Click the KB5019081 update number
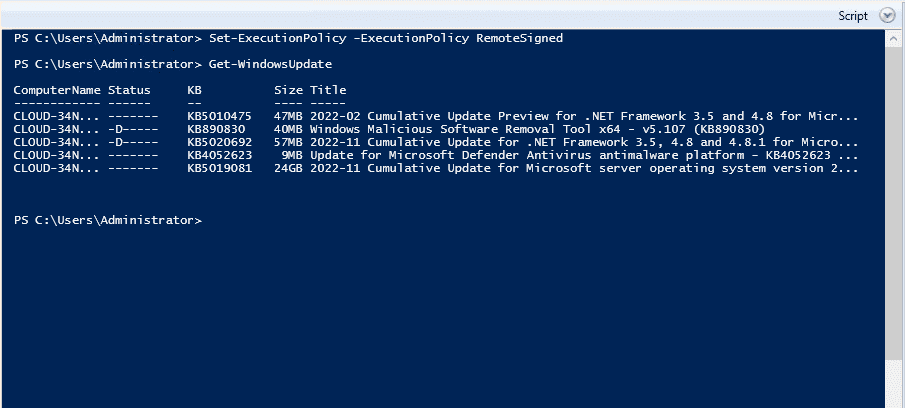 click(x=219, y=168)
